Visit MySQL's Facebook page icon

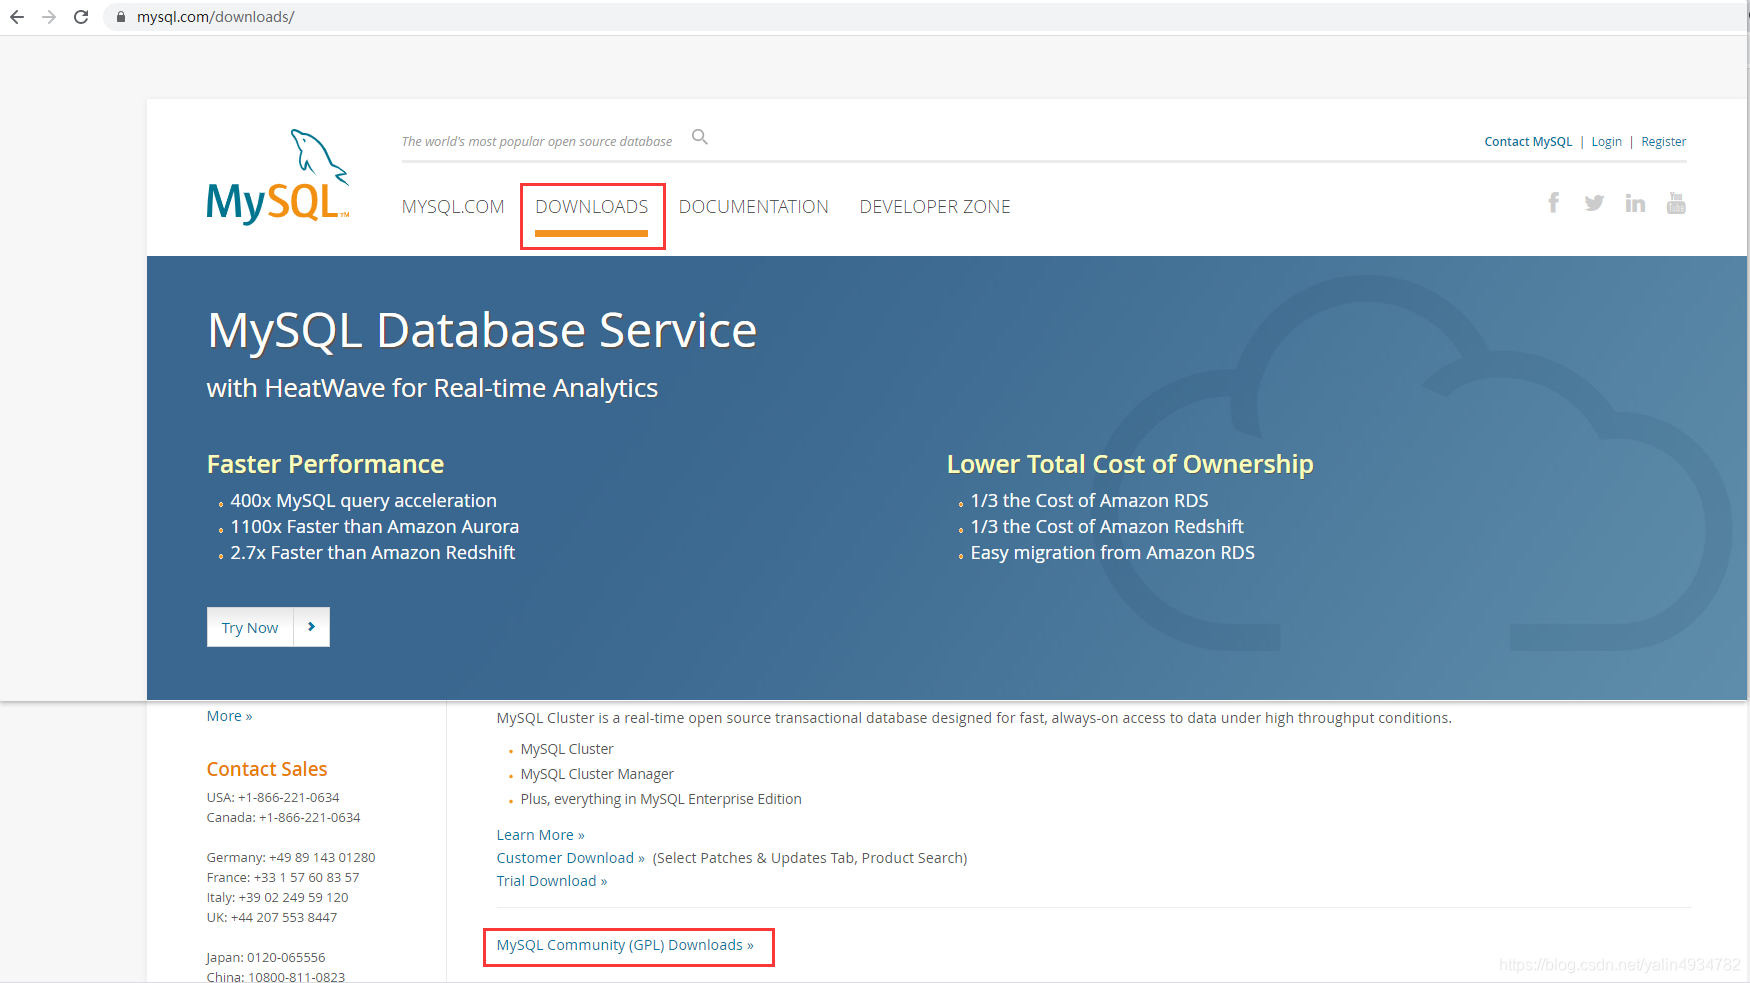point(1553,202)
